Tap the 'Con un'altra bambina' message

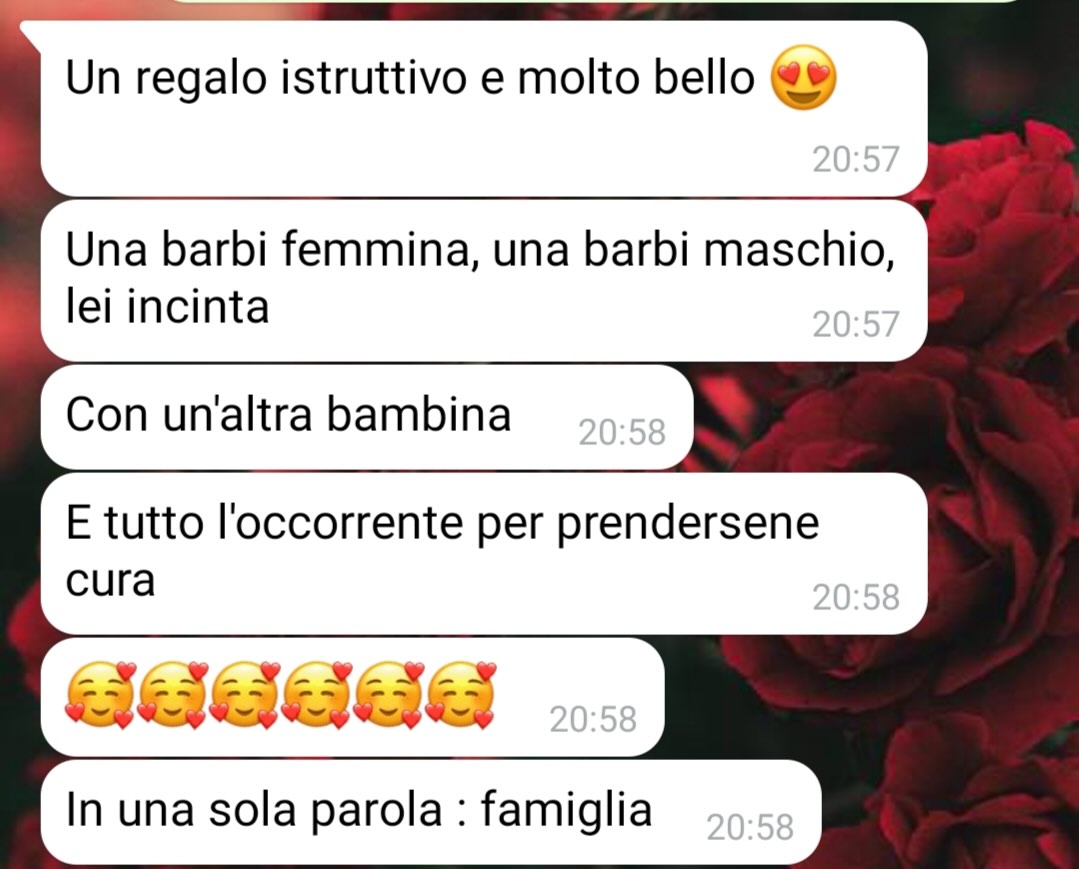(x=366, y=417)
